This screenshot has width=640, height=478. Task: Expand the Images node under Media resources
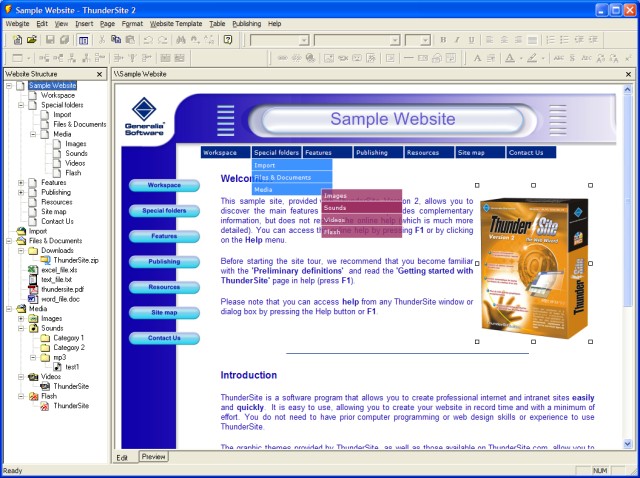click(21, 318)
